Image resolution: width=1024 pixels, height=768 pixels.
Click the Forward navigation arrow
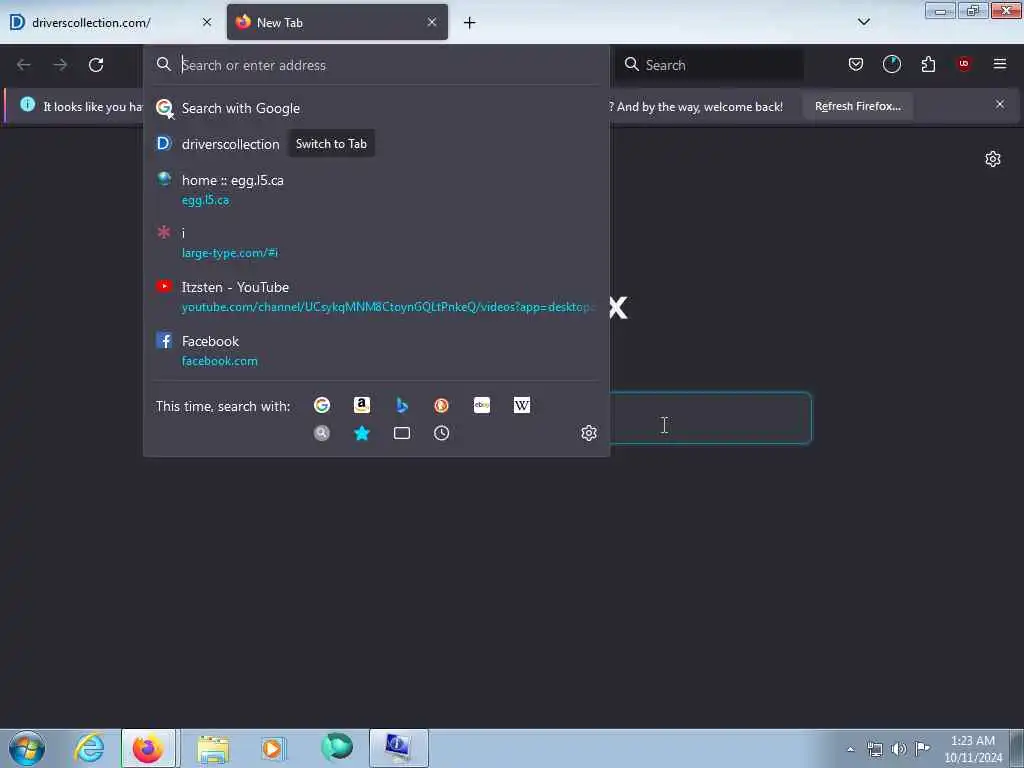coord(60,65)
